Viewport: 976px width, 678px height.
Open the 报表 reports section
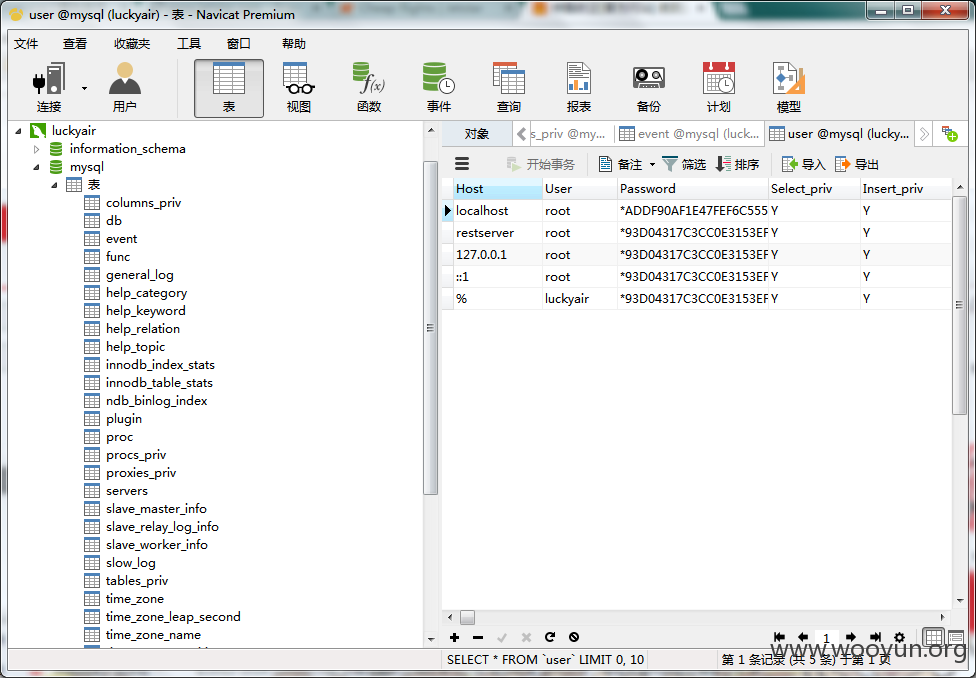click(579, 88)
